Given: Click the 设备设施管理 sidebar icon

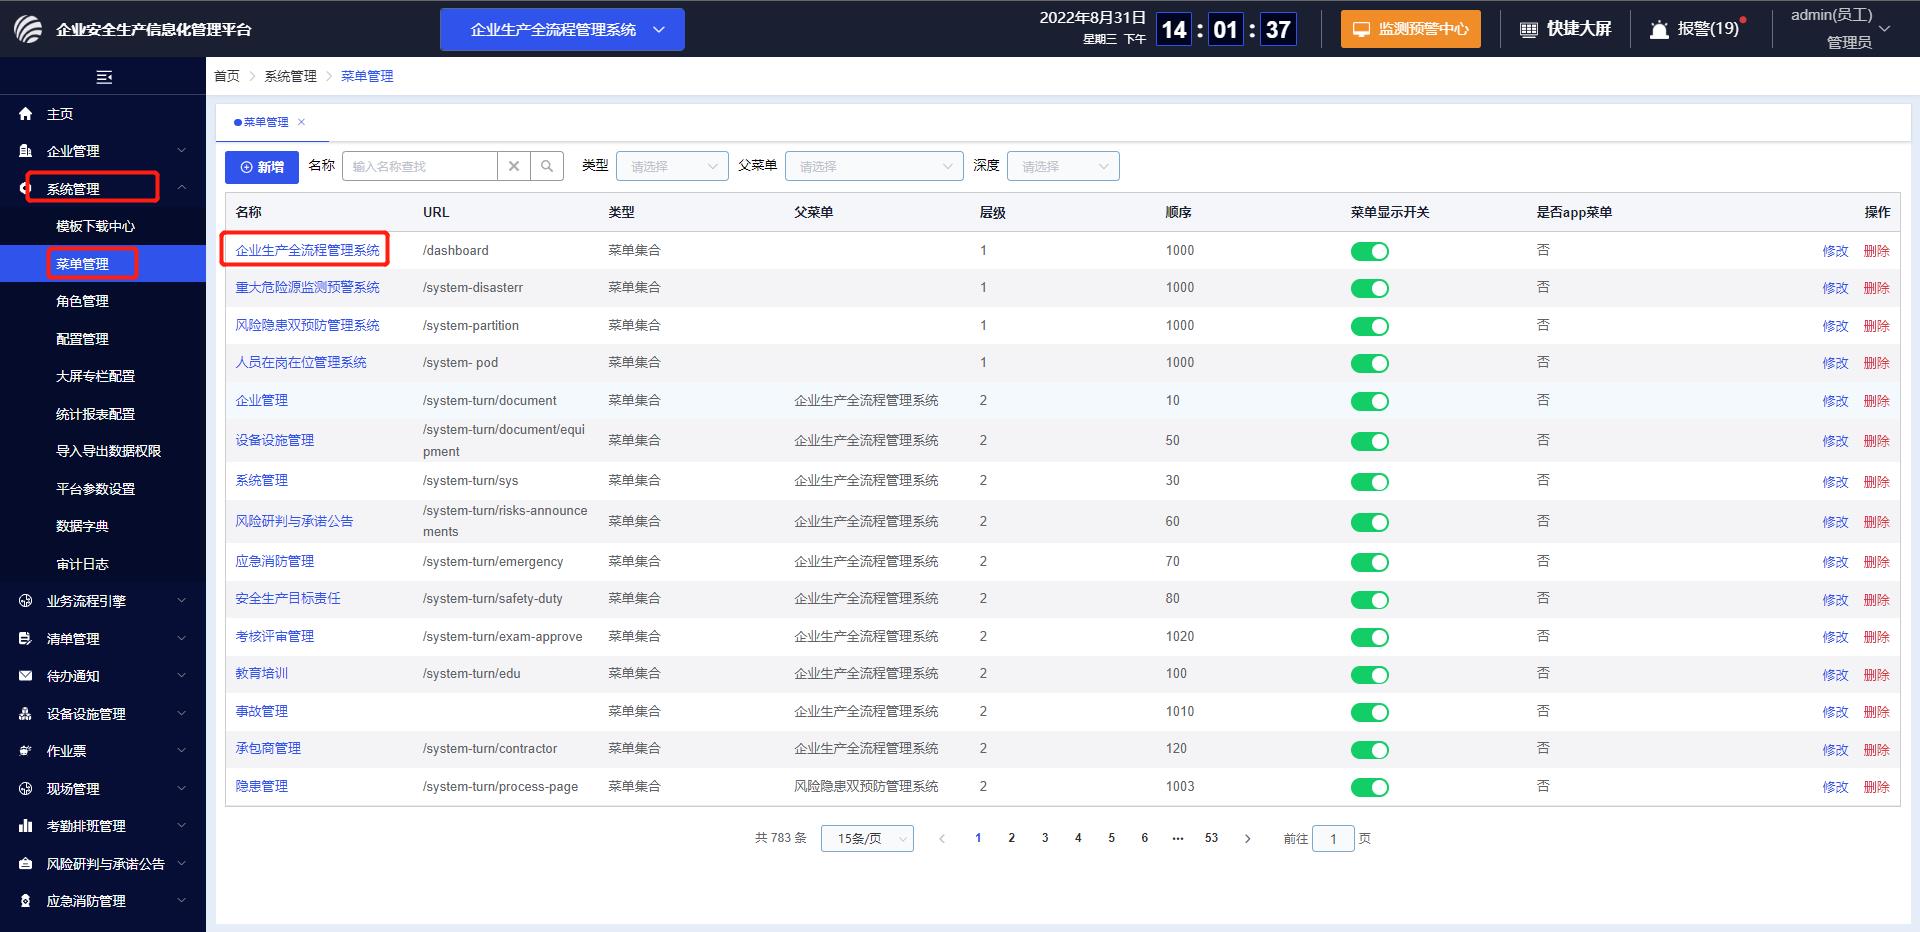Looking at the screenshot, I should click(26, 714).
